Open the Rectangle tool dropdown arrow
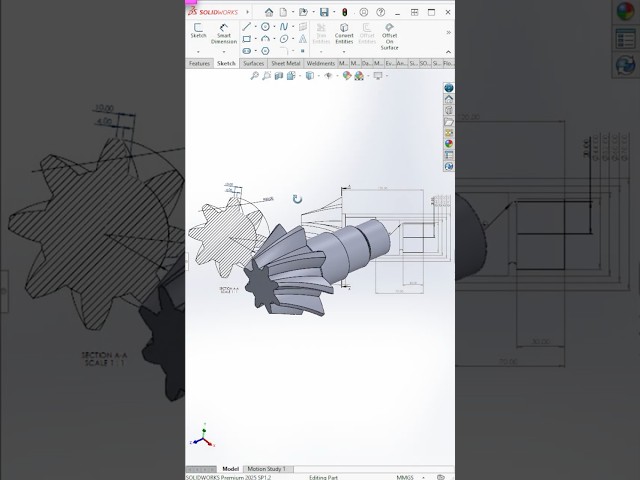Screen dimensions: 640x480 click(256, 39)
